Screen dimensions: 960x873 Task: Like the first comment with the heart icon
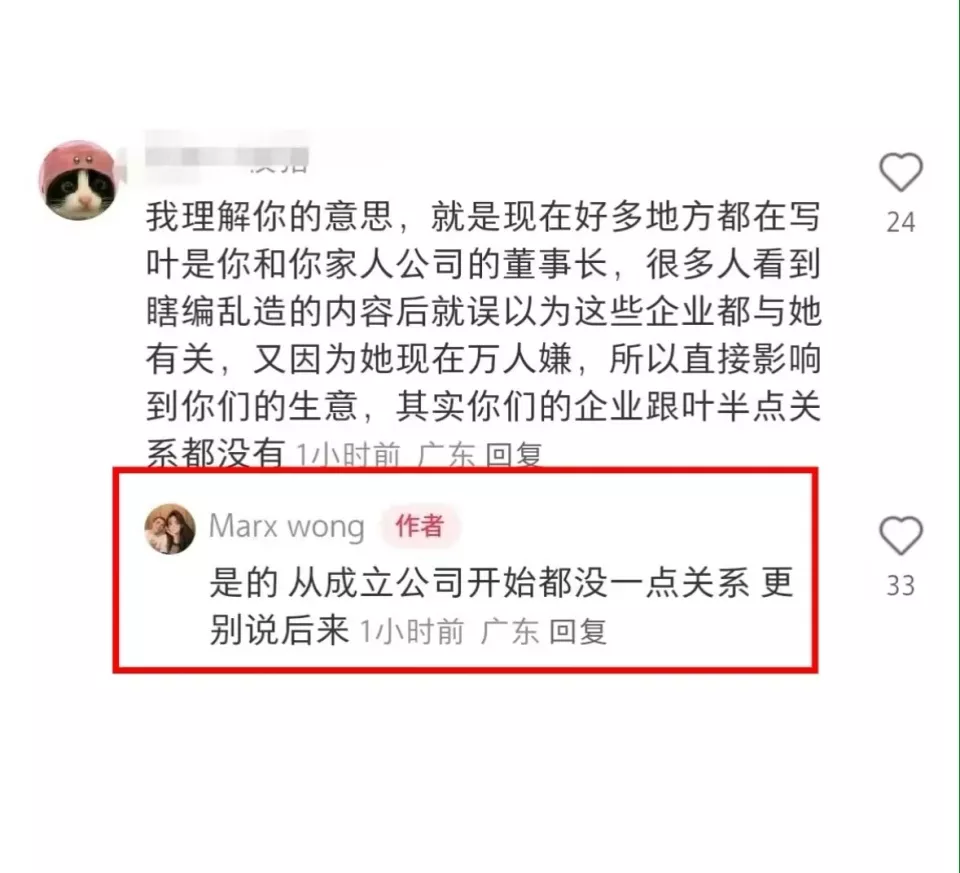901,172
